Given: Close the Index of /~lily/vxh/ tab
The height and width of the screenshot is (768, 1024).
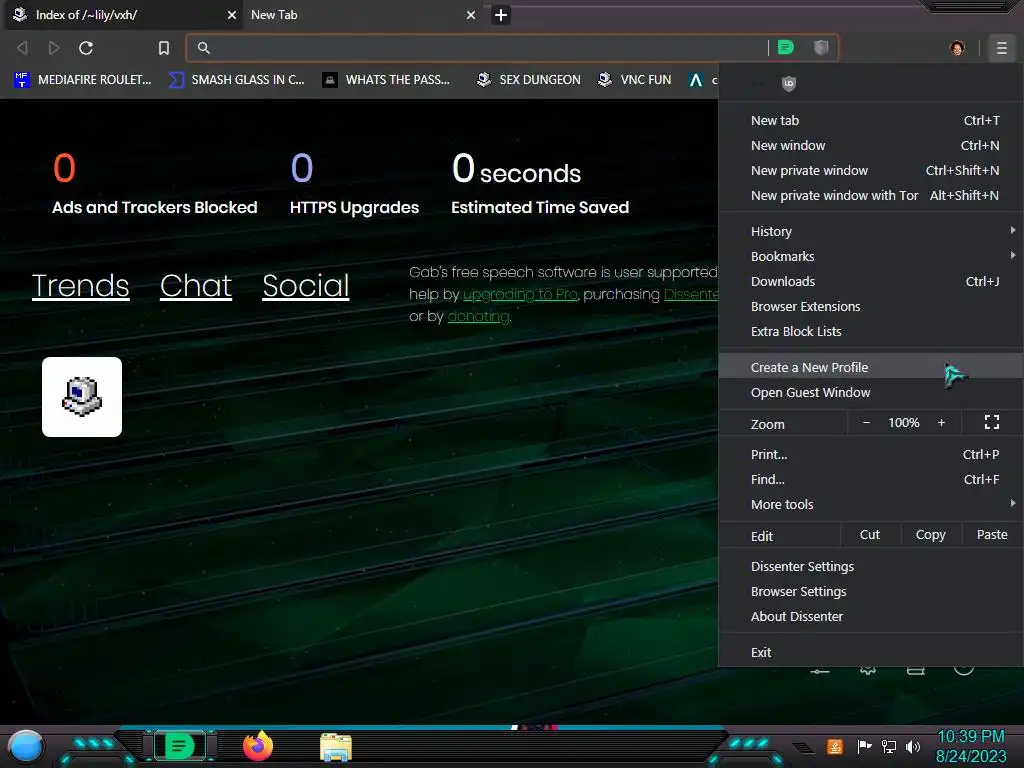Looking at the screenshot, I should (232, 15).
